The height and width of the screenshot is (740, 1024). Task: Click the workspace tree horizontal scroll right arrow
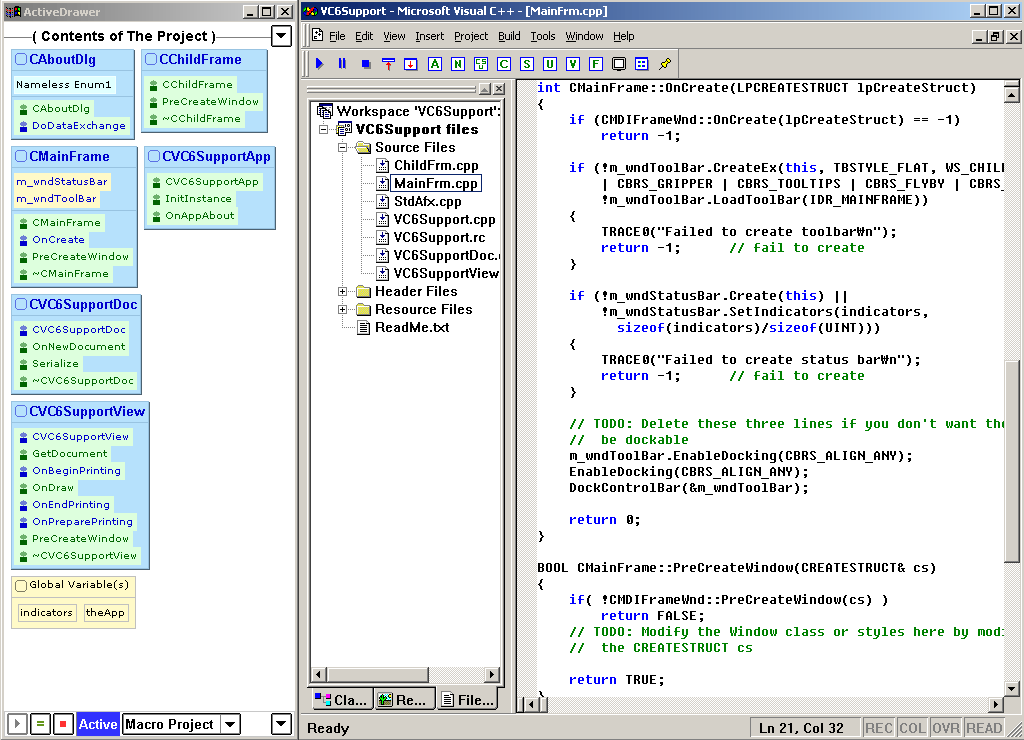(492, 674)
